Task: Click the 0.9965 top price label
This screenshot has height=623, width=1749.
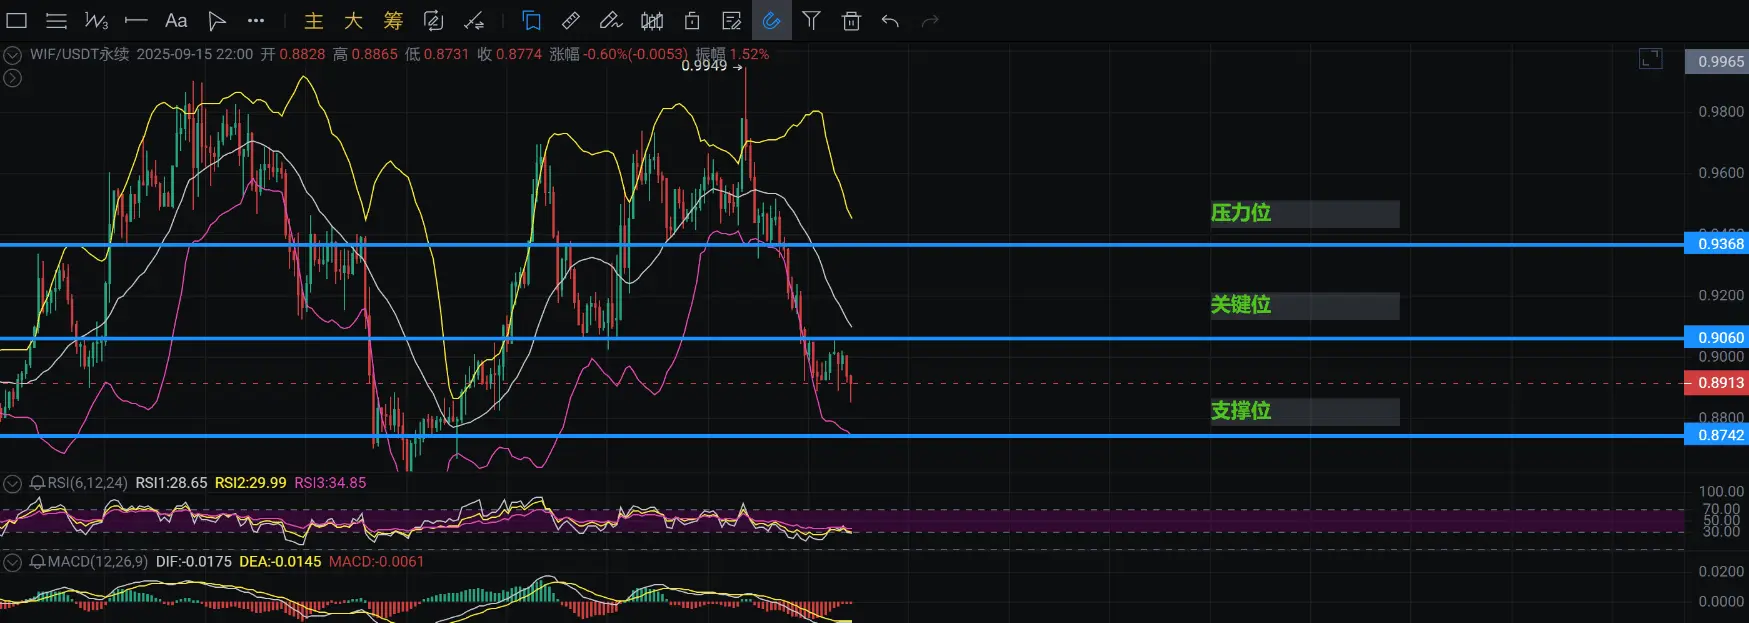Action: click(1717, 62)
